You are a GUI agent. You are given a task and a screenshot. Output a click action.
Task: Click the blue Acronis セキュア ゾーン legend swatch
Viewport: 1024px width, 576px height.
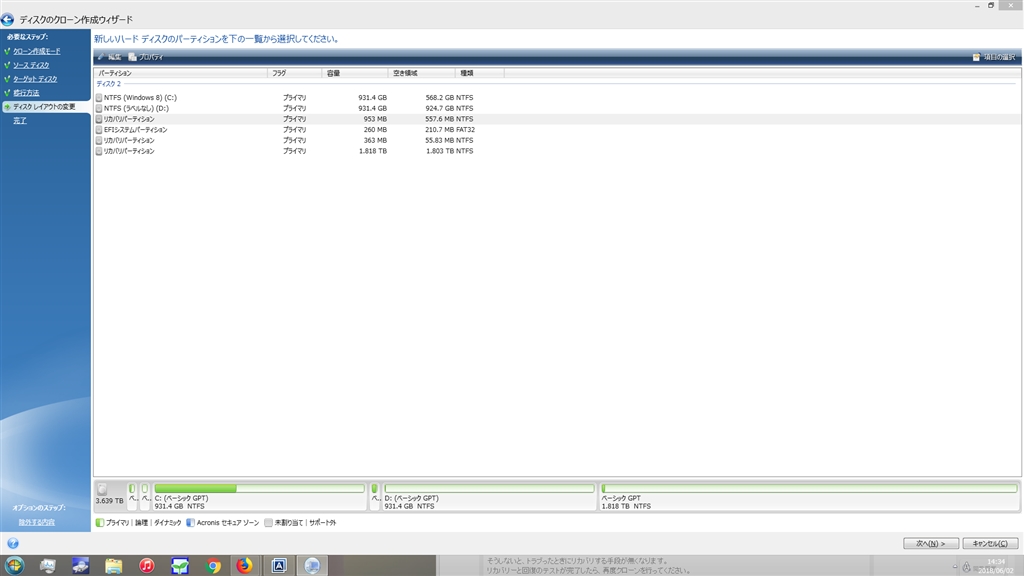tap(191, 522)
